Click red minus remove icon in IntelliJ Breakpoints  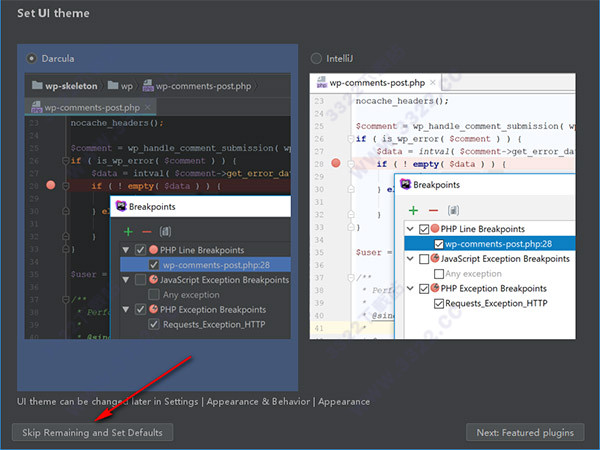click(x=433, y=210)
